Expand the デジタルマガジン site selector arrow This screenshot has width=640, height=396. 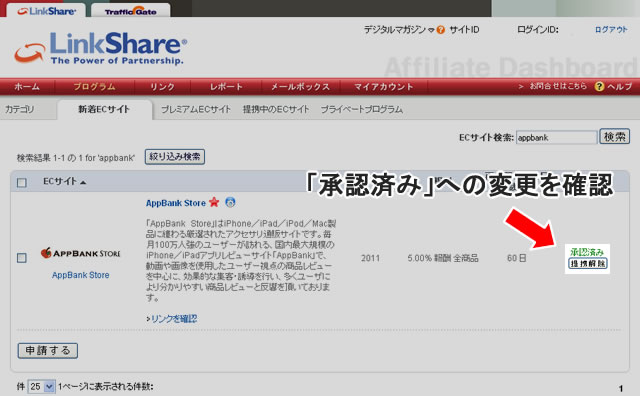click(431, 30)
